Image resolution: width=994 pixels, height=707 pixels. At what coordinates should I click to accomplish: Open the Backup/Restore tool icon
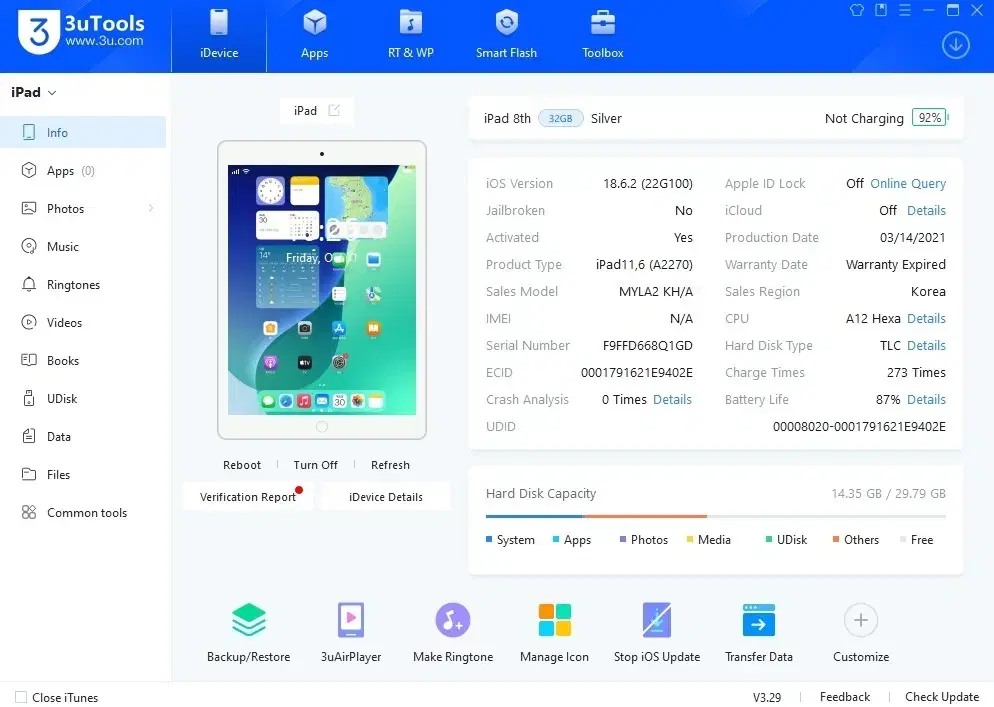click(248, 620)
